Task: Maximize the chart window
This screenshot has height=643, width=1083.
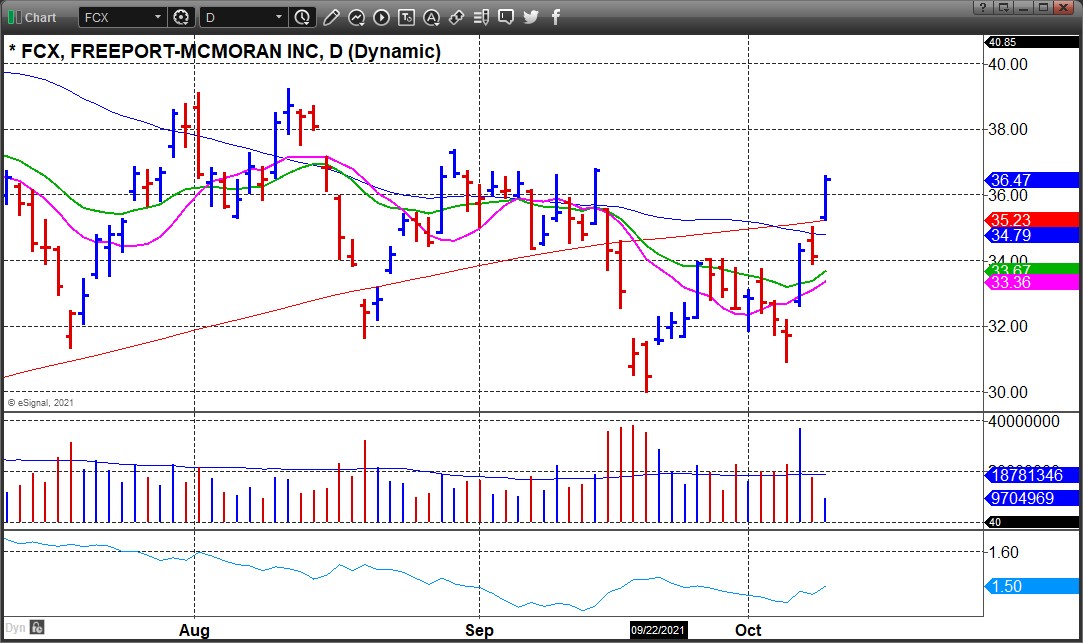Action: 1044,8
